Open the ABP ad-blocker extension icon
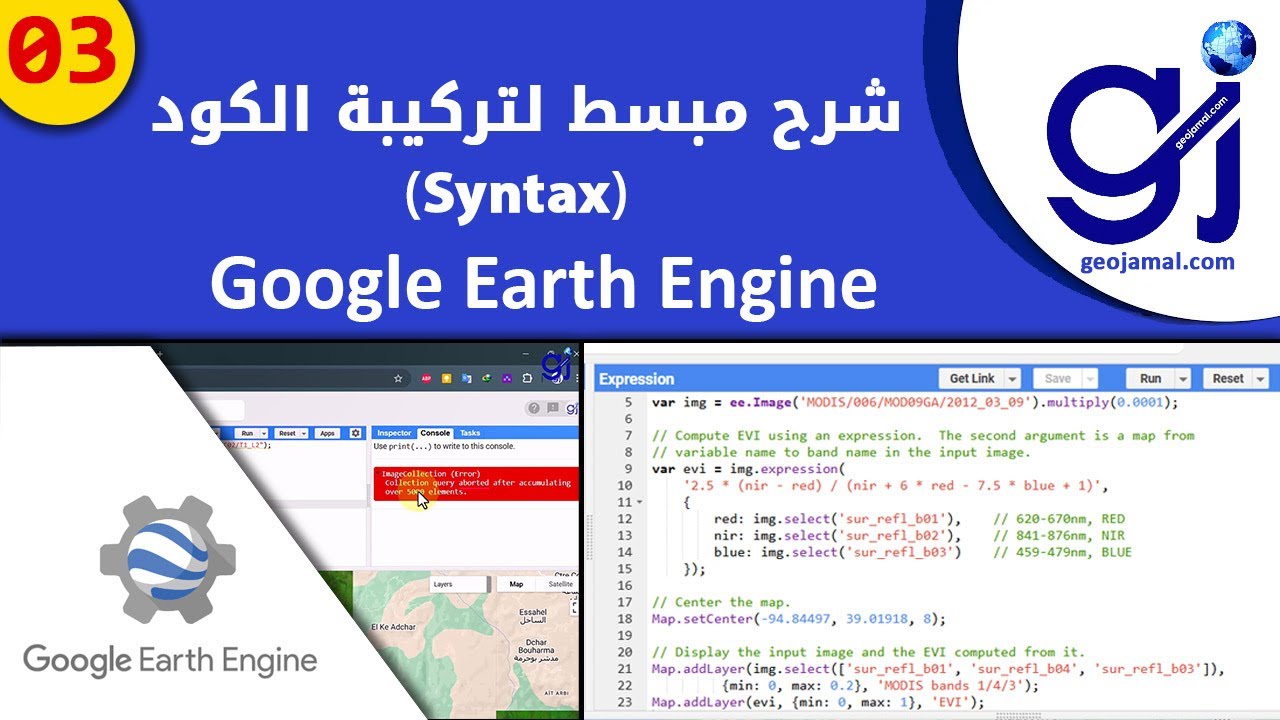Image resolution: width=1280 pixels, height=720 pixels. coord(426,379)
